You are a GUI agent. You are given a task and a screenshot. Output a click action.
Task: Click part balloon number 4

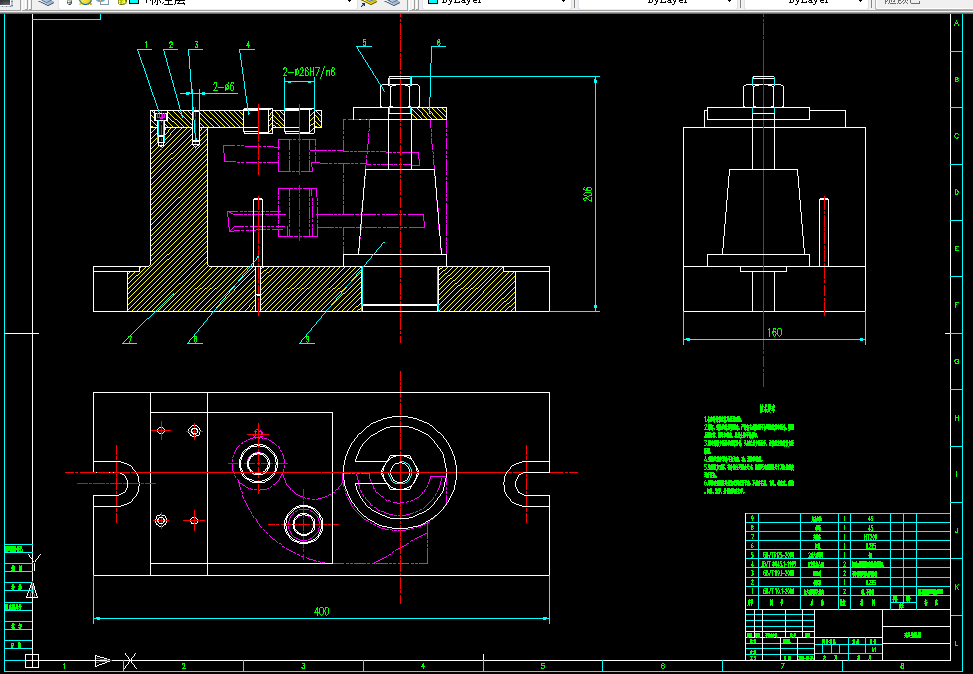click(x=248, y=45)
